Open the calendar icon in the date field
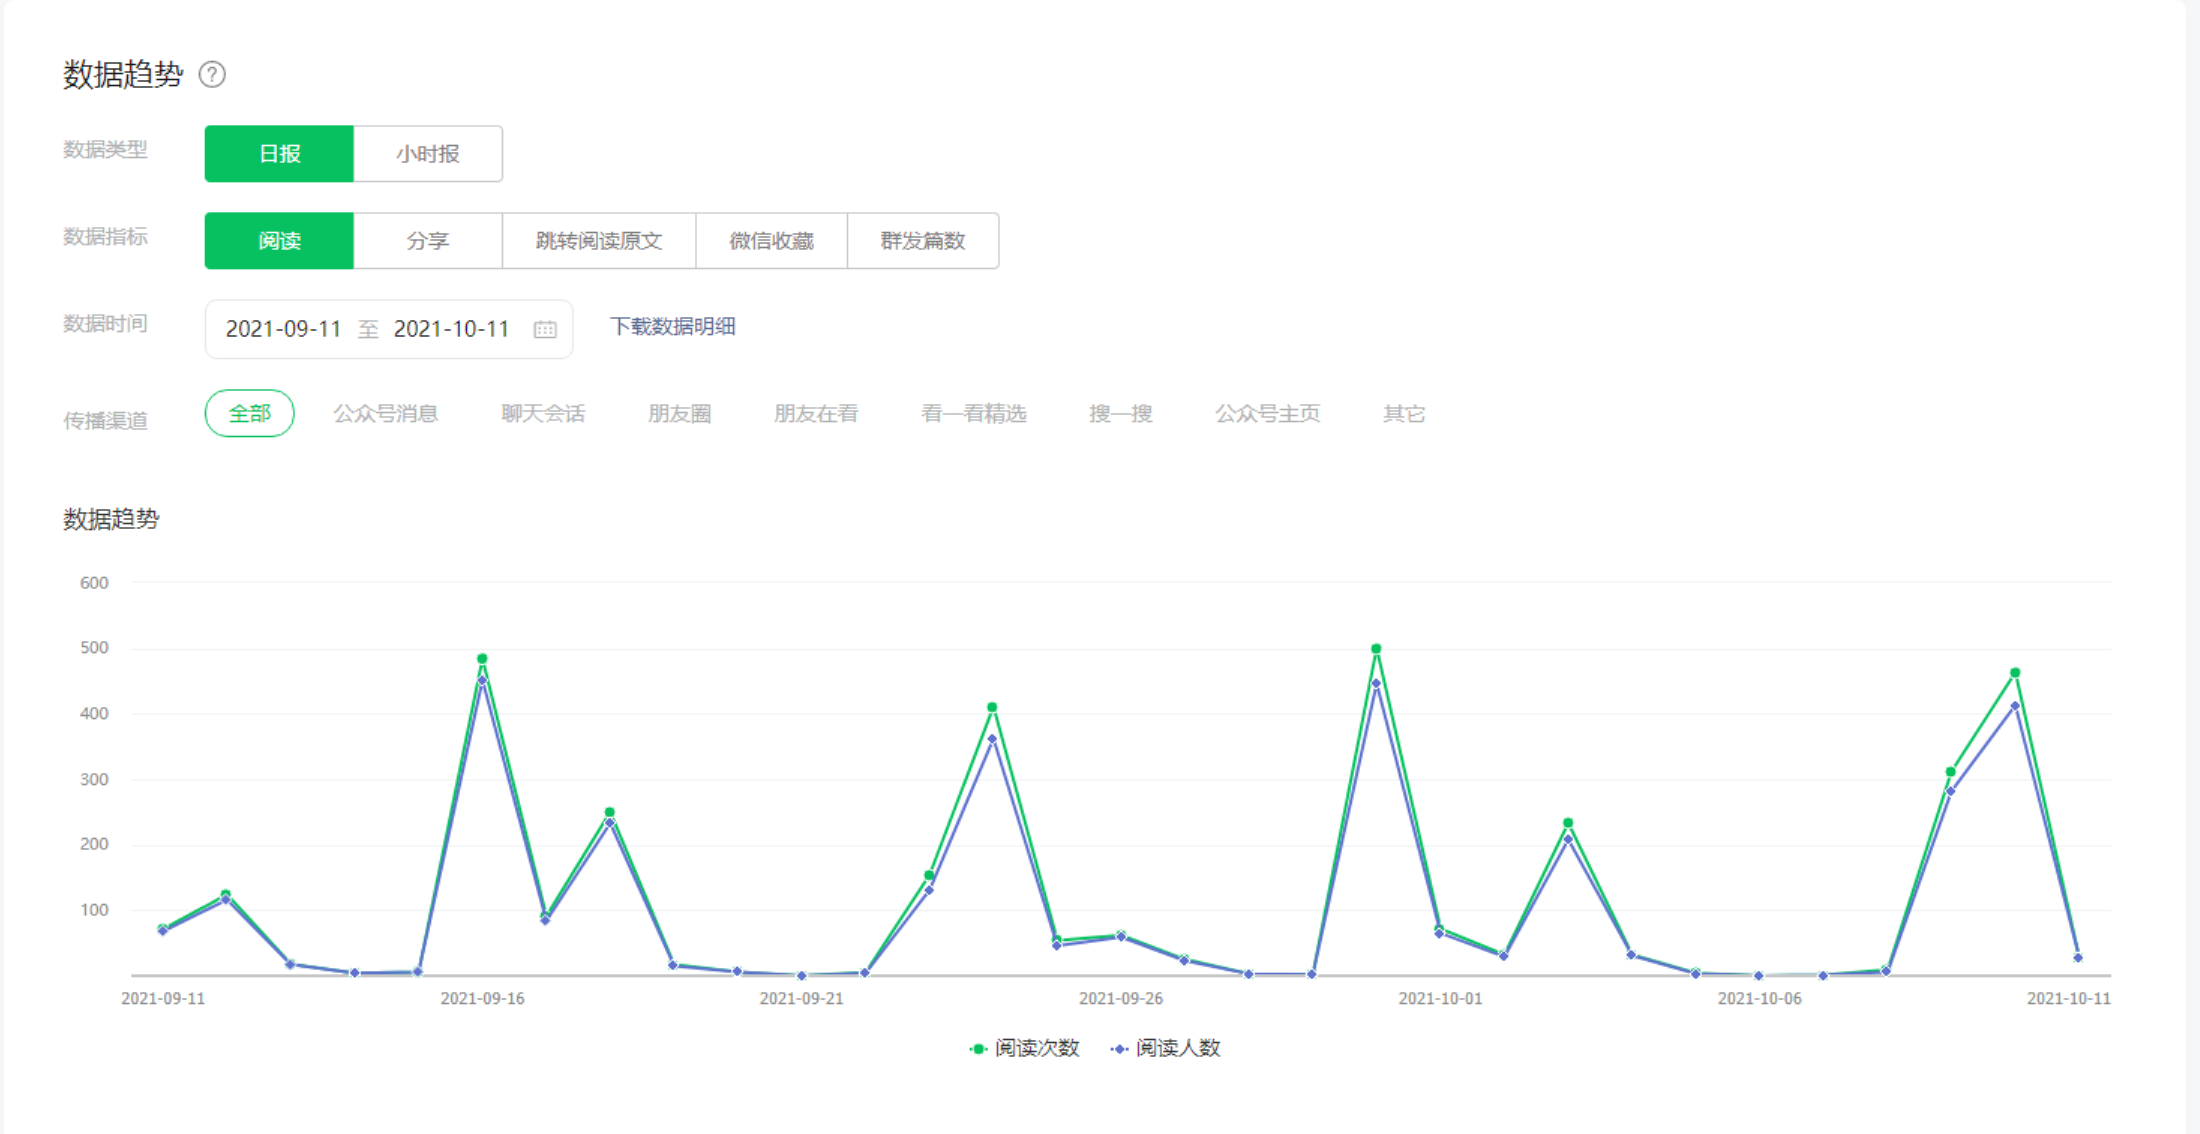Screen dimensions: 2200x1134 (x=545, y=329)
